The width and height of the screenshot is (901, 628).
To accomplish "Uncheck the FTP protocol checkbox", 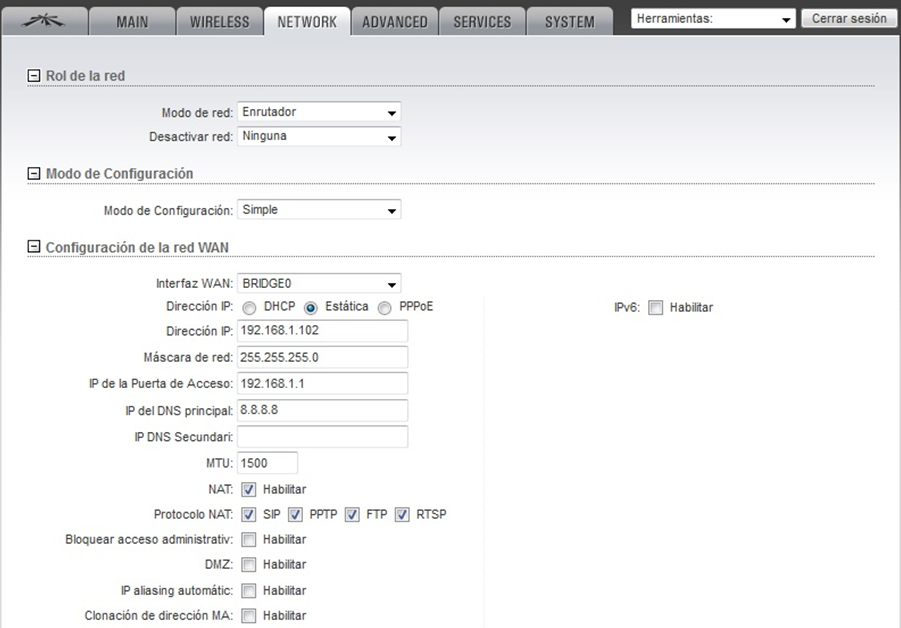I will coord(352,515).
